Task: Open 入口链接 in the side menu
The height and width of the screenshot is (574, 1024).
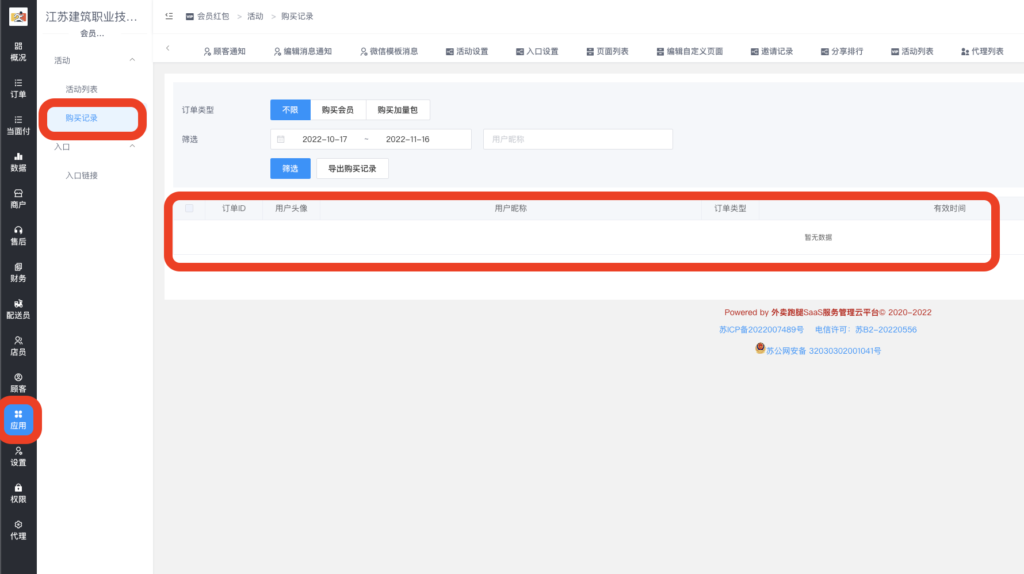Action: (82, 176)
